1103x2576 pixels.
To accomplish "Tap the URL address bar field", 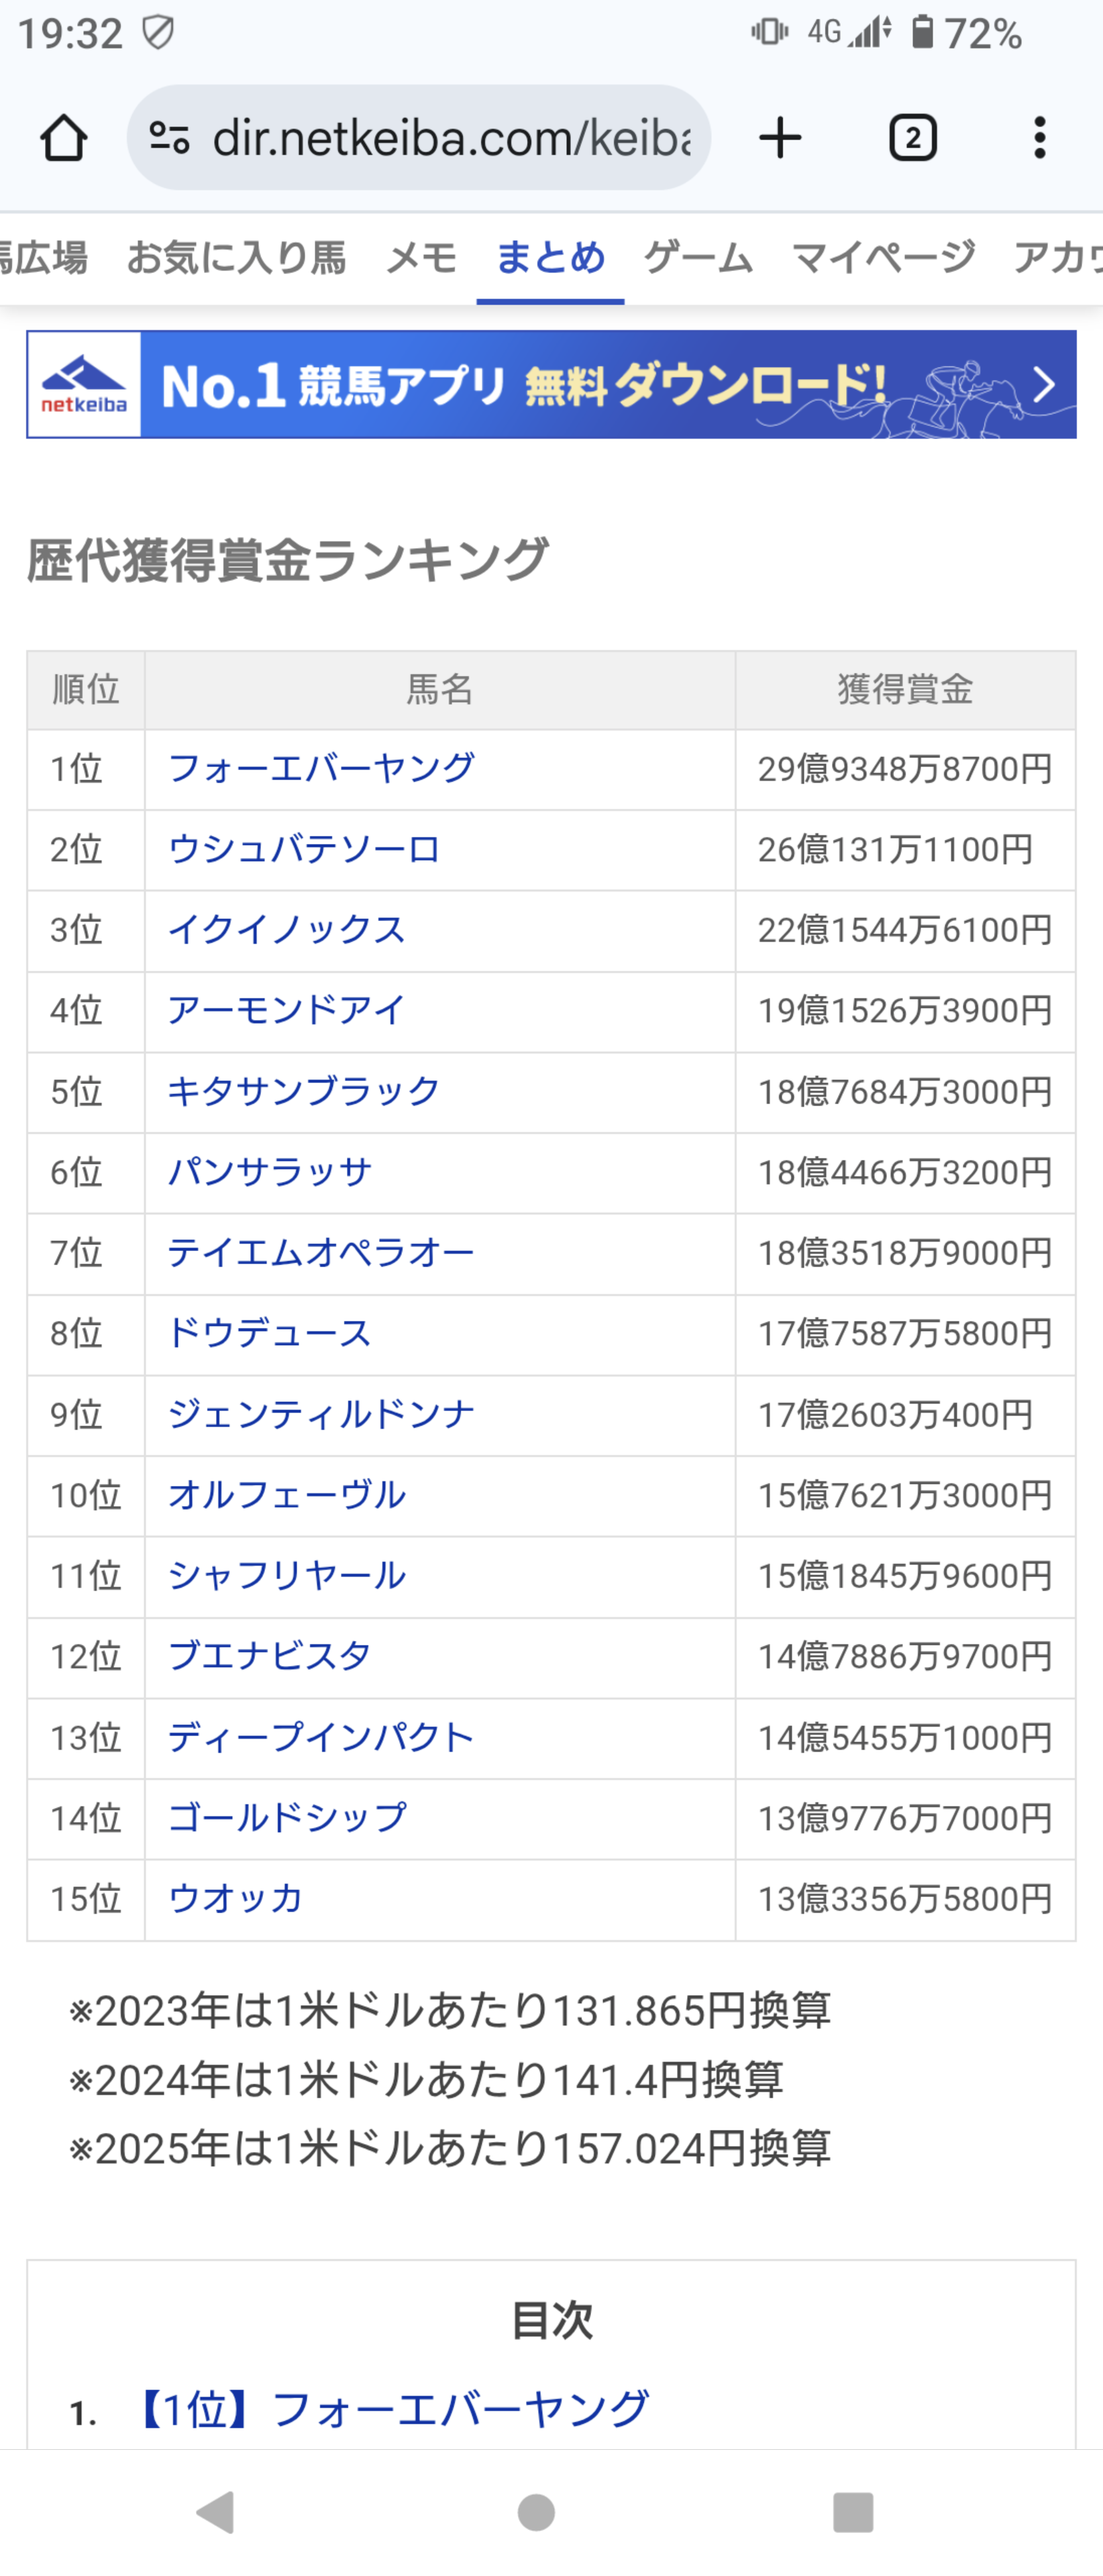I will click(450, 138).
